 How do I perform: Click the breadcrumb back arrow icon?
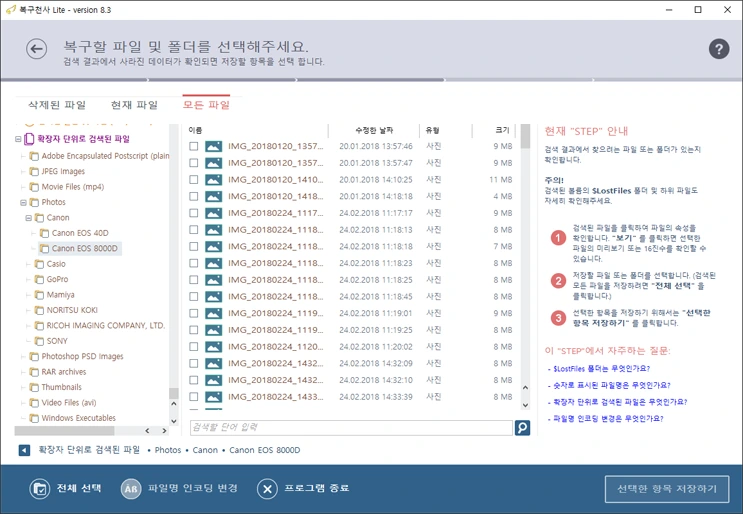pyautogui.click(x=24, y=450)
